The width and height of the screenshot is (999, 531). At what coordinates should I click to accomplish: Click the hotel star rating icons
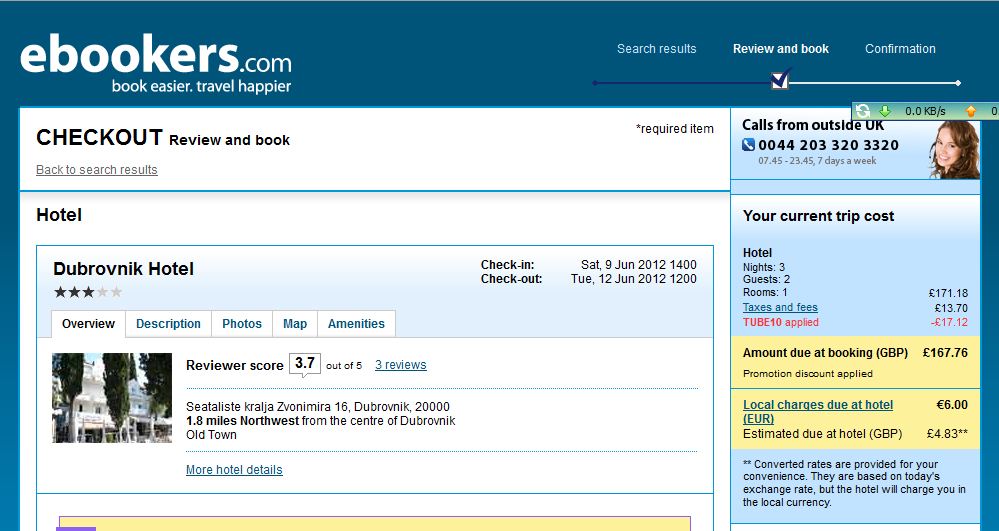click(88, 293)
